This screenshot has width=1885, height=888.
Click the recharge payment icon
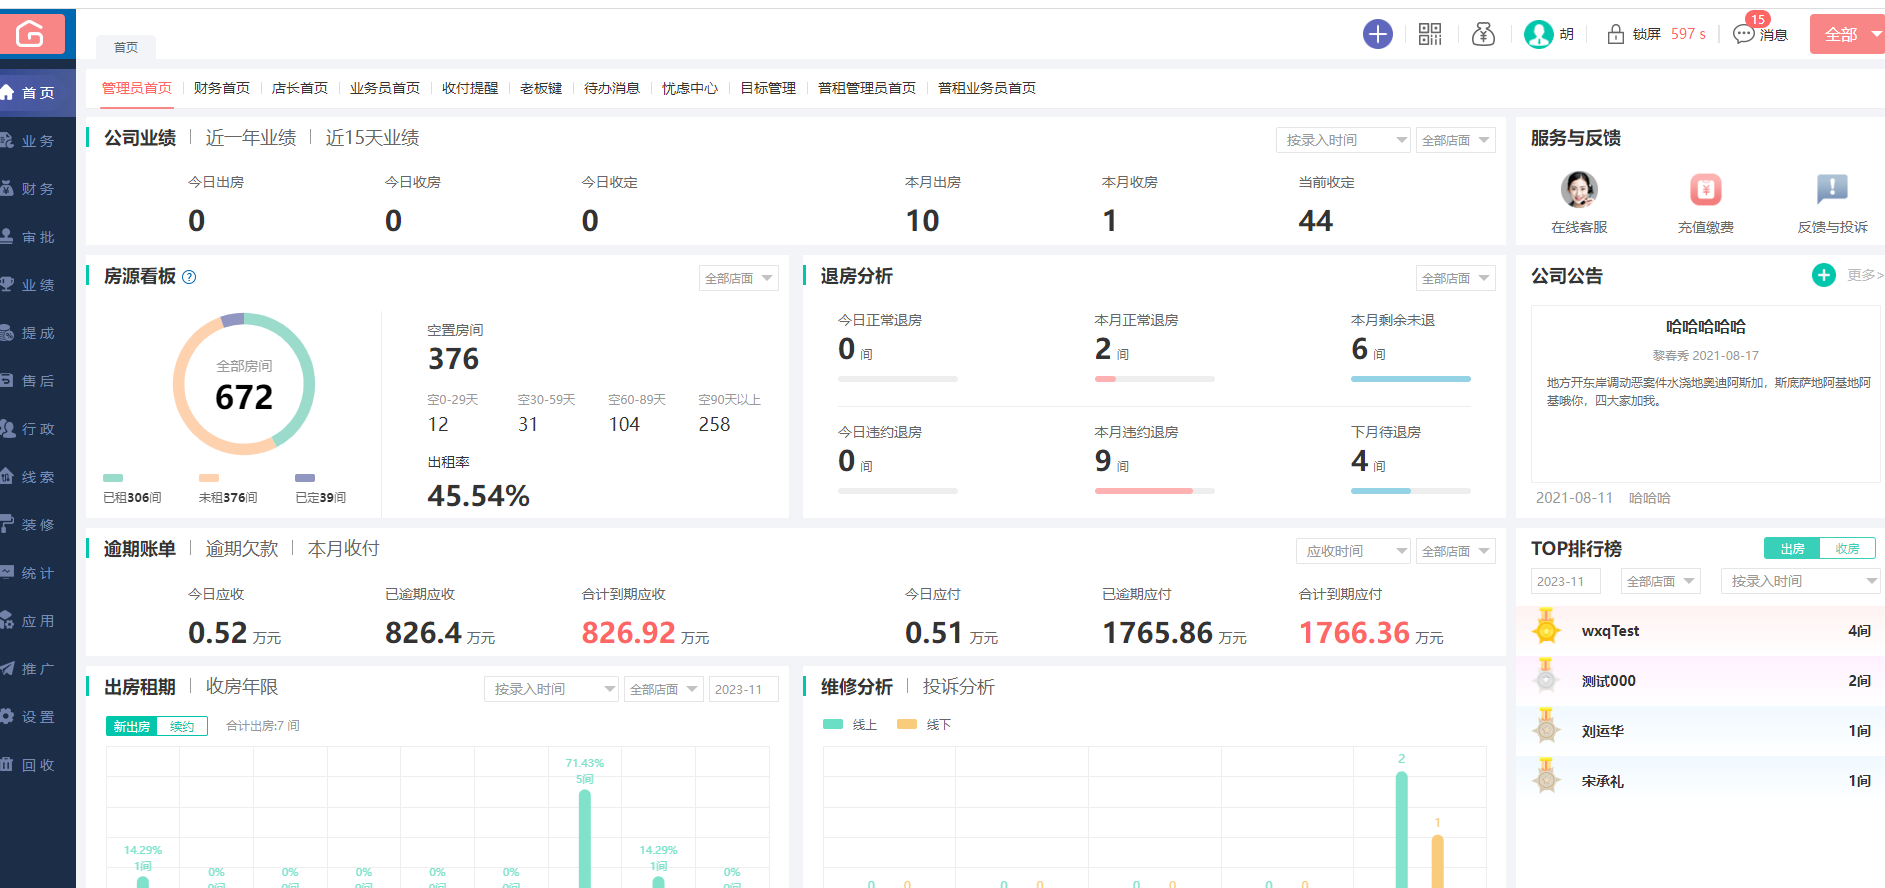click(1705, 189)
